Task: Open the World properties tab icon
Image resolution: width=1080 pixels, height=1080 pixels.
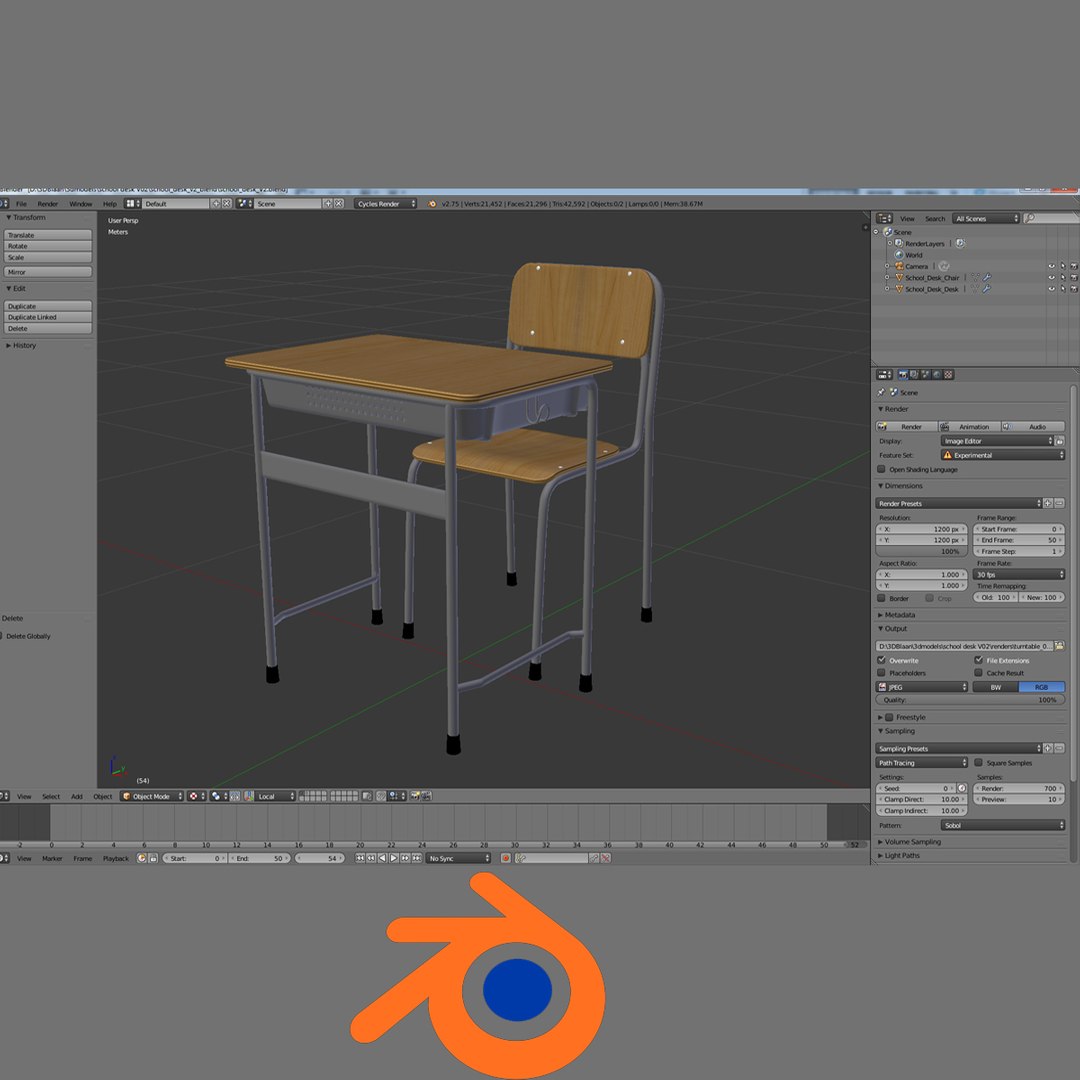Action: coord(937,375)
